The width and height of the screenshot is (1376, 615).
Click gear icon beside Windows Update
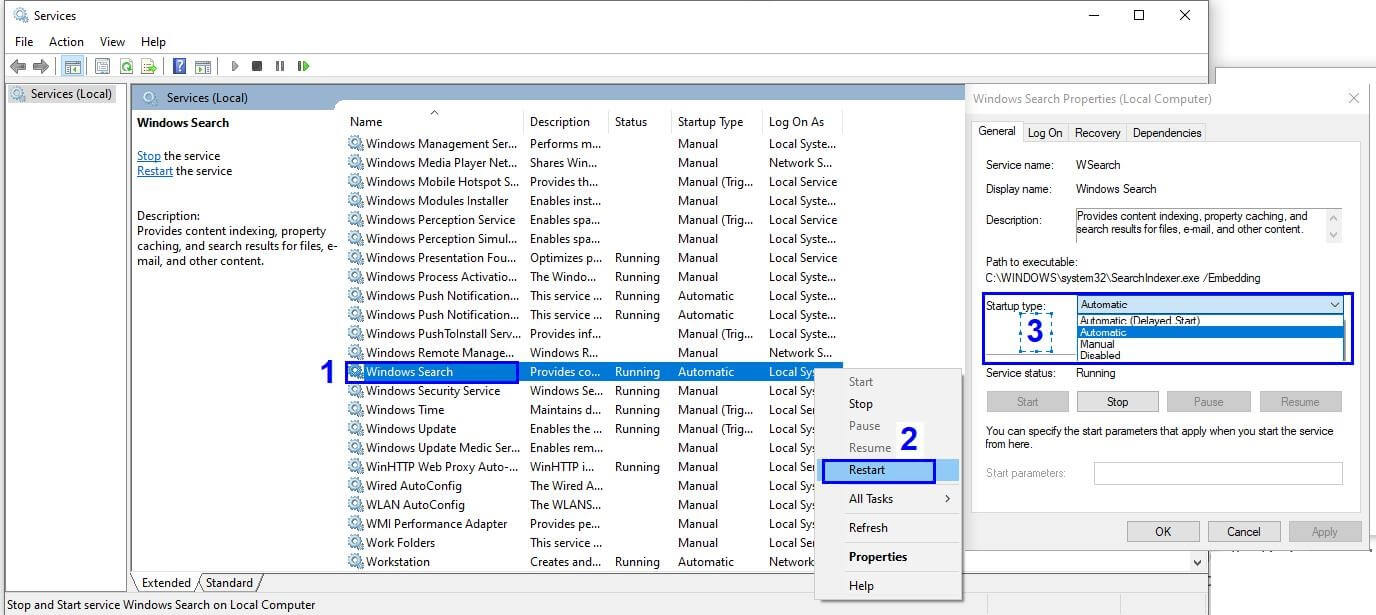pos(356,429)
